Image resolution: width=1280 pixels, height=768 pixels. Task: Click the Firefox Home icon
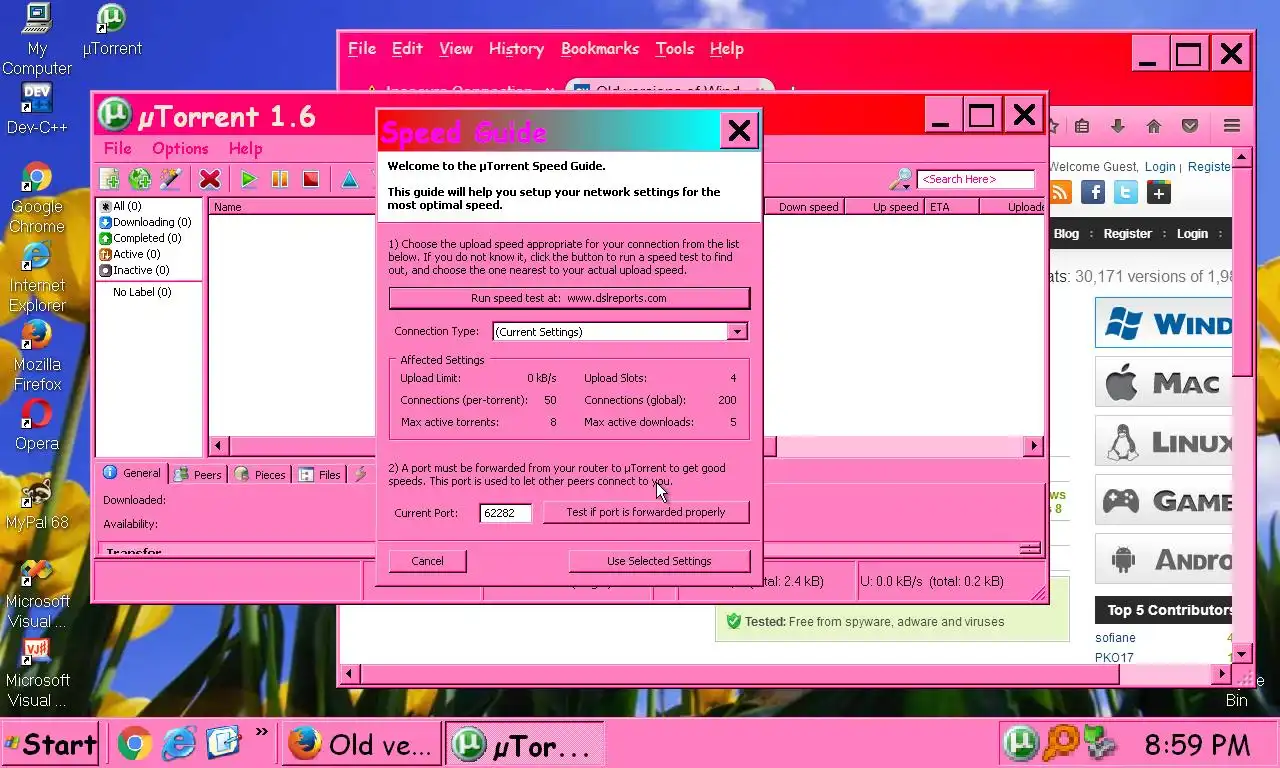click(1154, 126)
